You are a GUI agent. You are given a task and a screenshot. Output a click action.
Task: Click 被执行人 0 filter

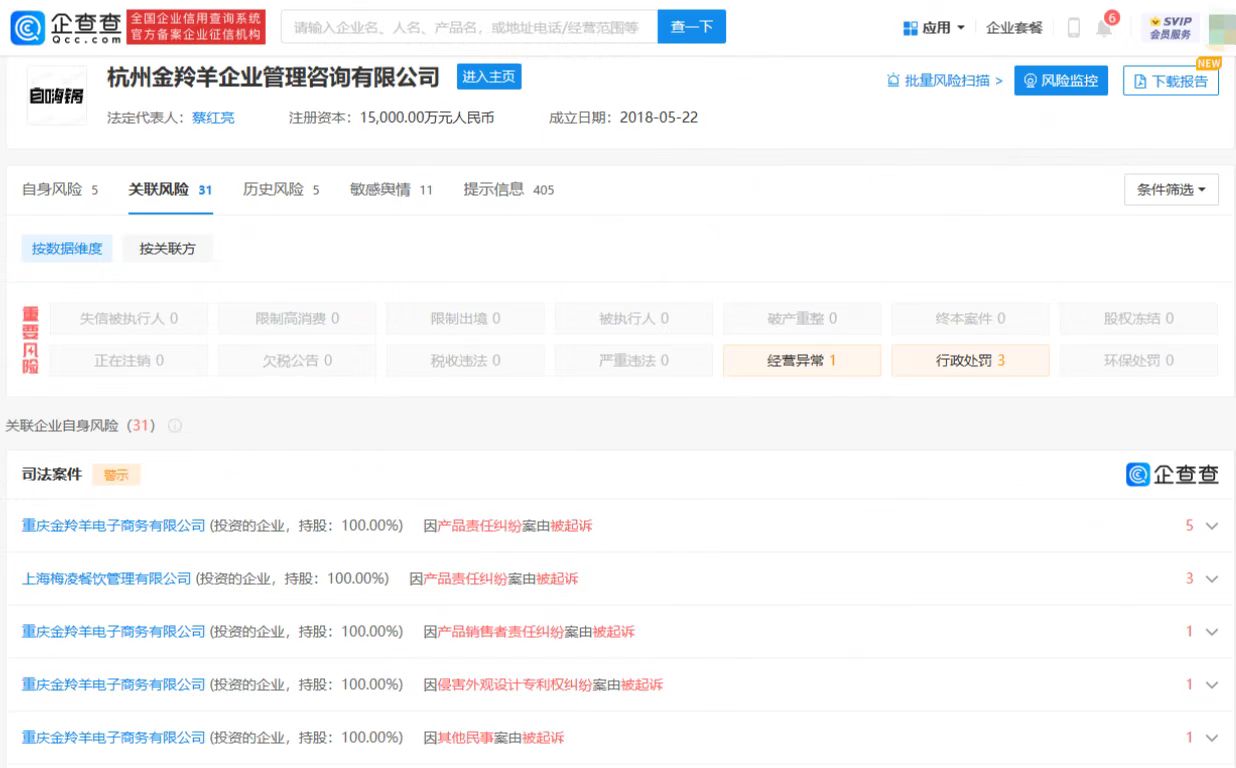[634, 318]
